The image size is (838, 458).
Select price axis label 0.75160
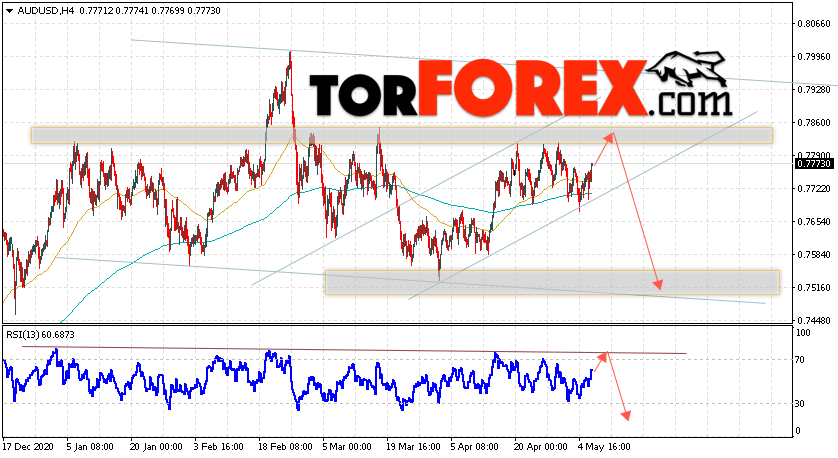pos(814,288)
